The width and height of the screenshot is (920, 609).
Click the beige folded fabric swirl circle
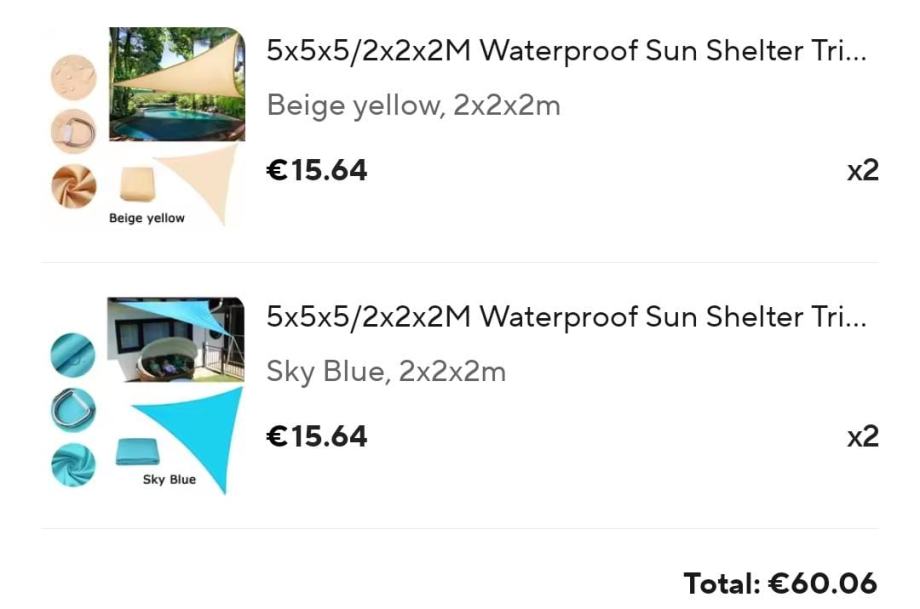click(x=73, y=186)
